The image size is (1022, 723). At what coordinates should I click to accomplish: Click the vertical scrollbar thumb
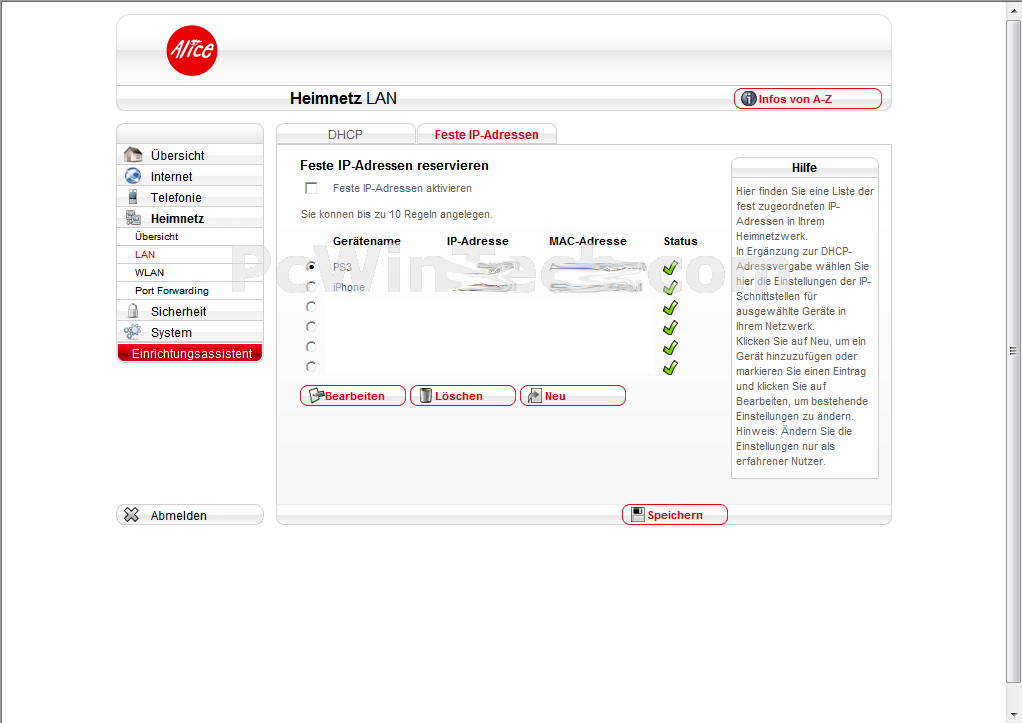pos(1013,351)
